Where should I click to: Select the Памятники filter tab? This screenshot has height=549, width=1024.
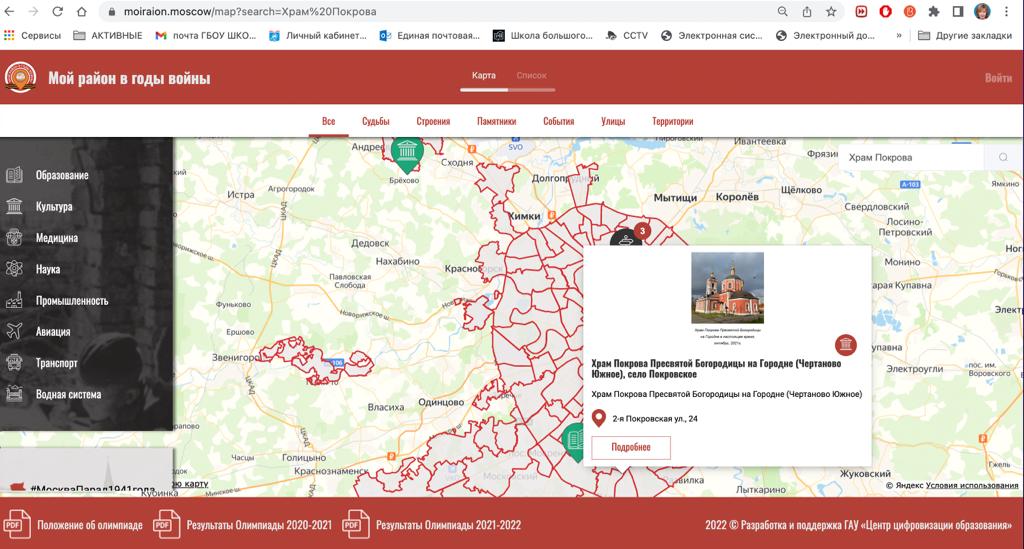[496, 121]
